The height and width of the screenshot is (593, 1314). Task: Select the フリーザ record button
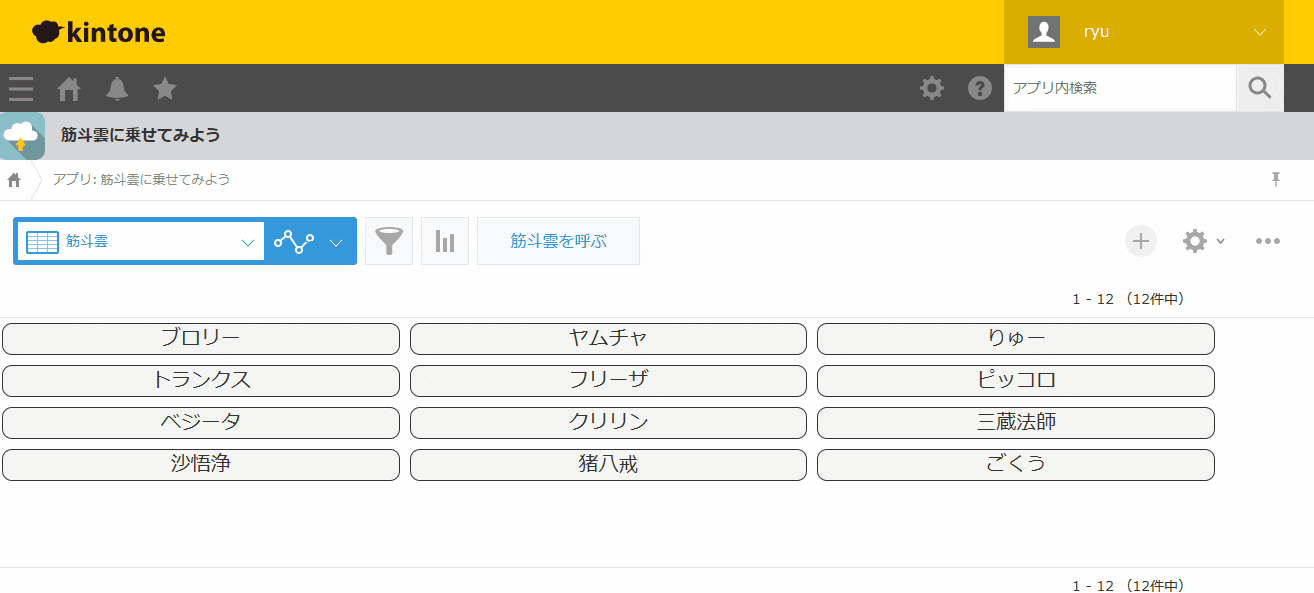click(608, 381)
